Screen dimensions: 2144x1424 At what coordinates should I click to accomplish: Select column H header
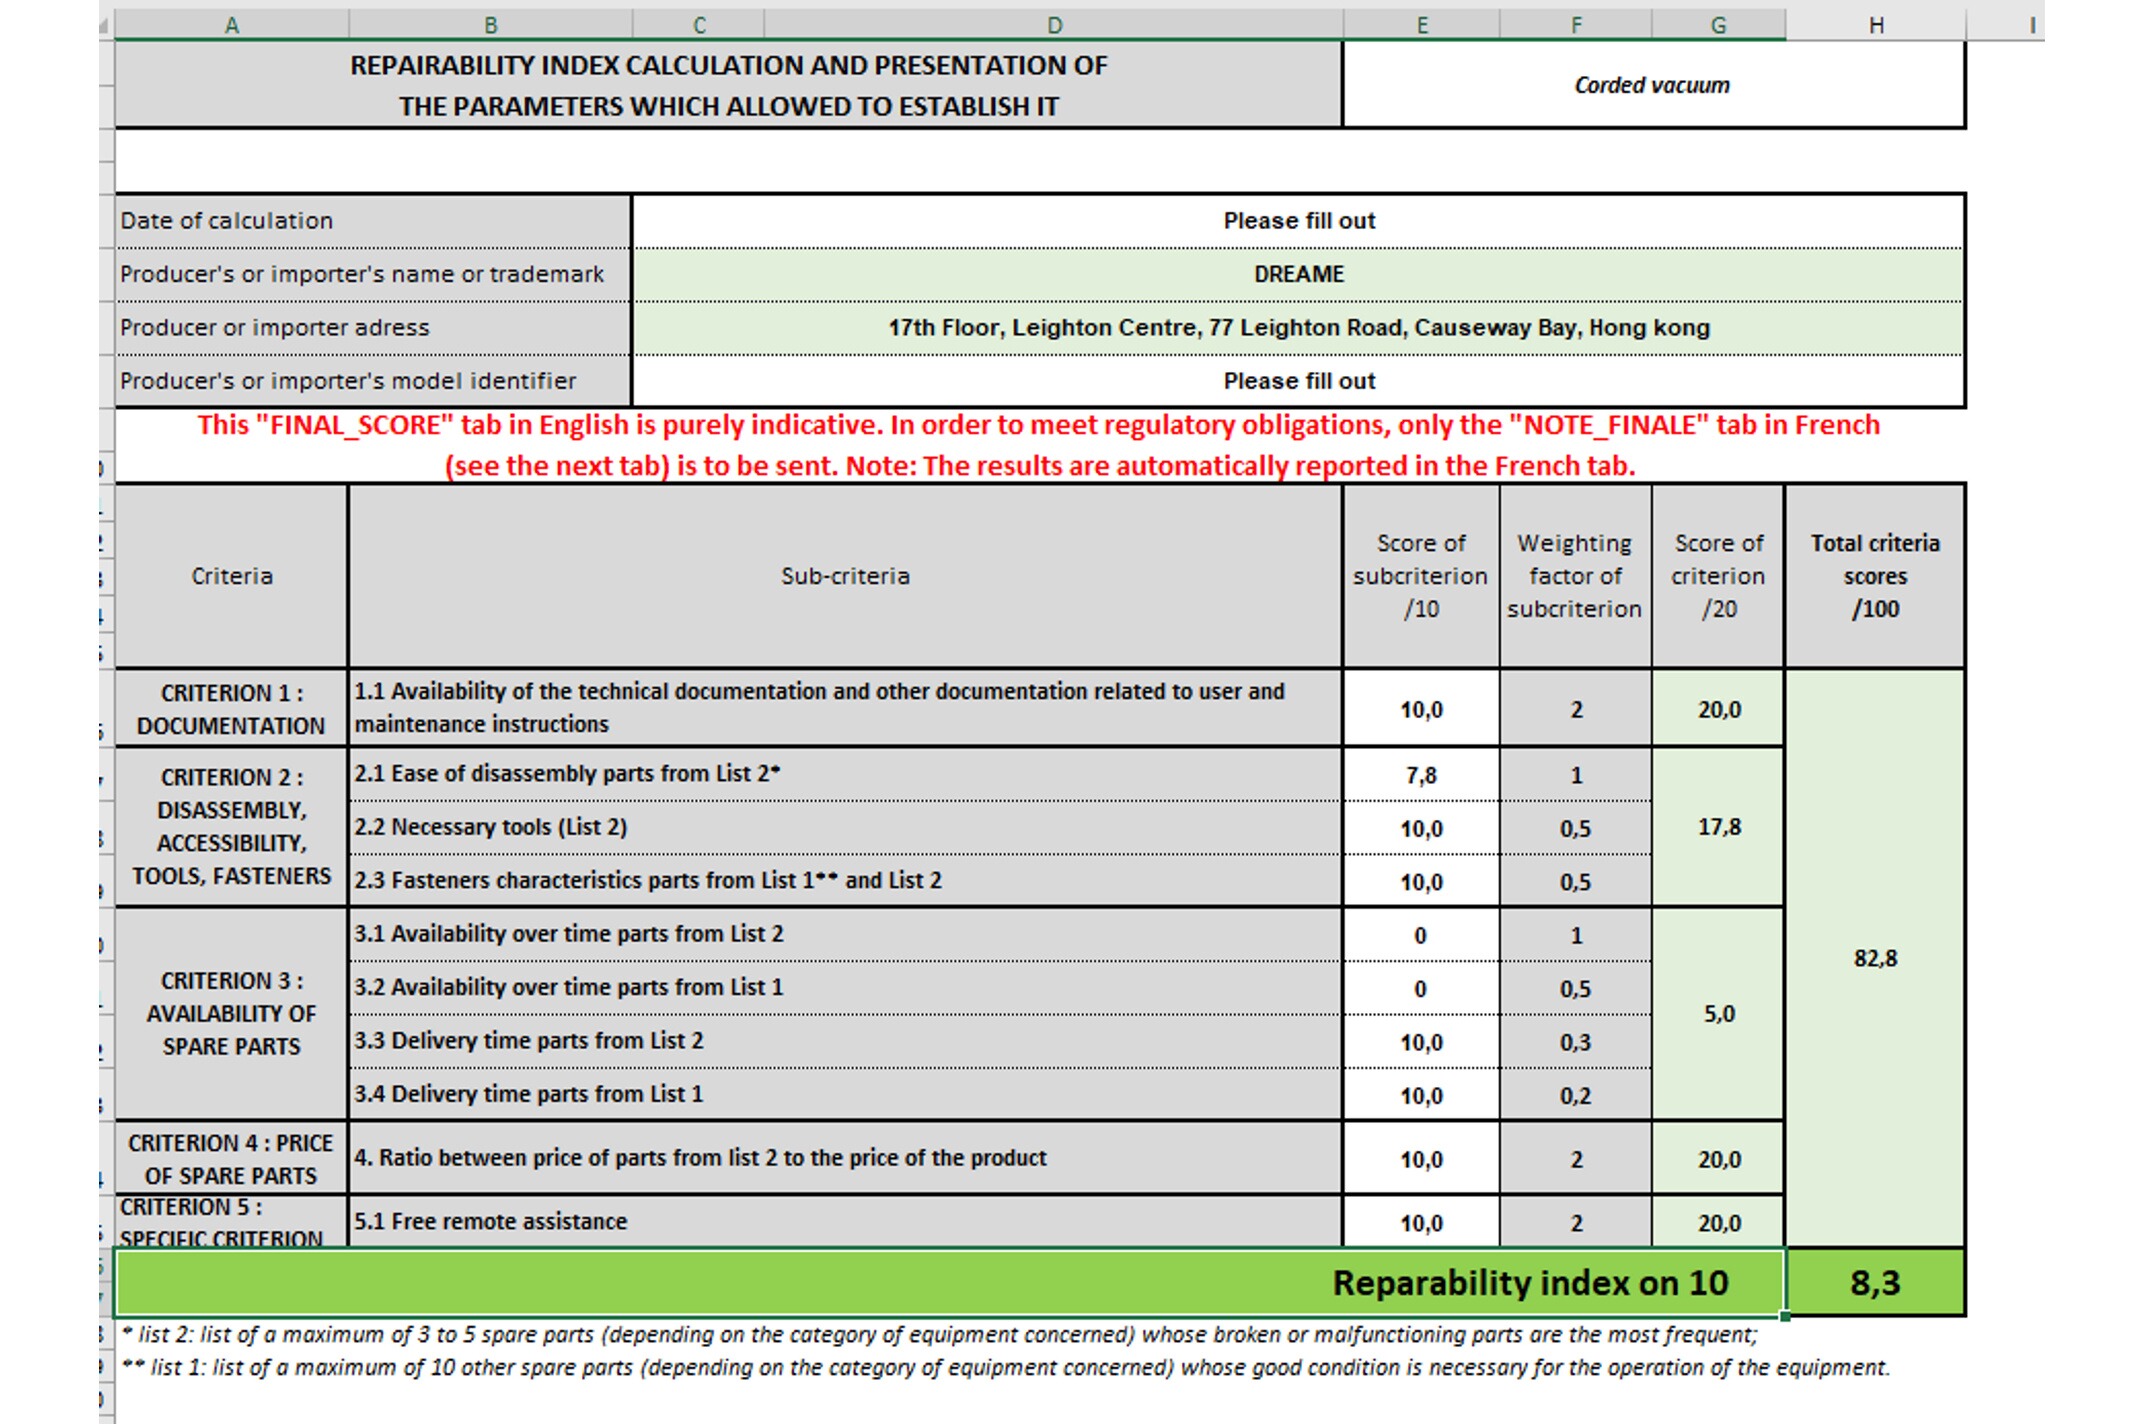tap(1875, 25)
